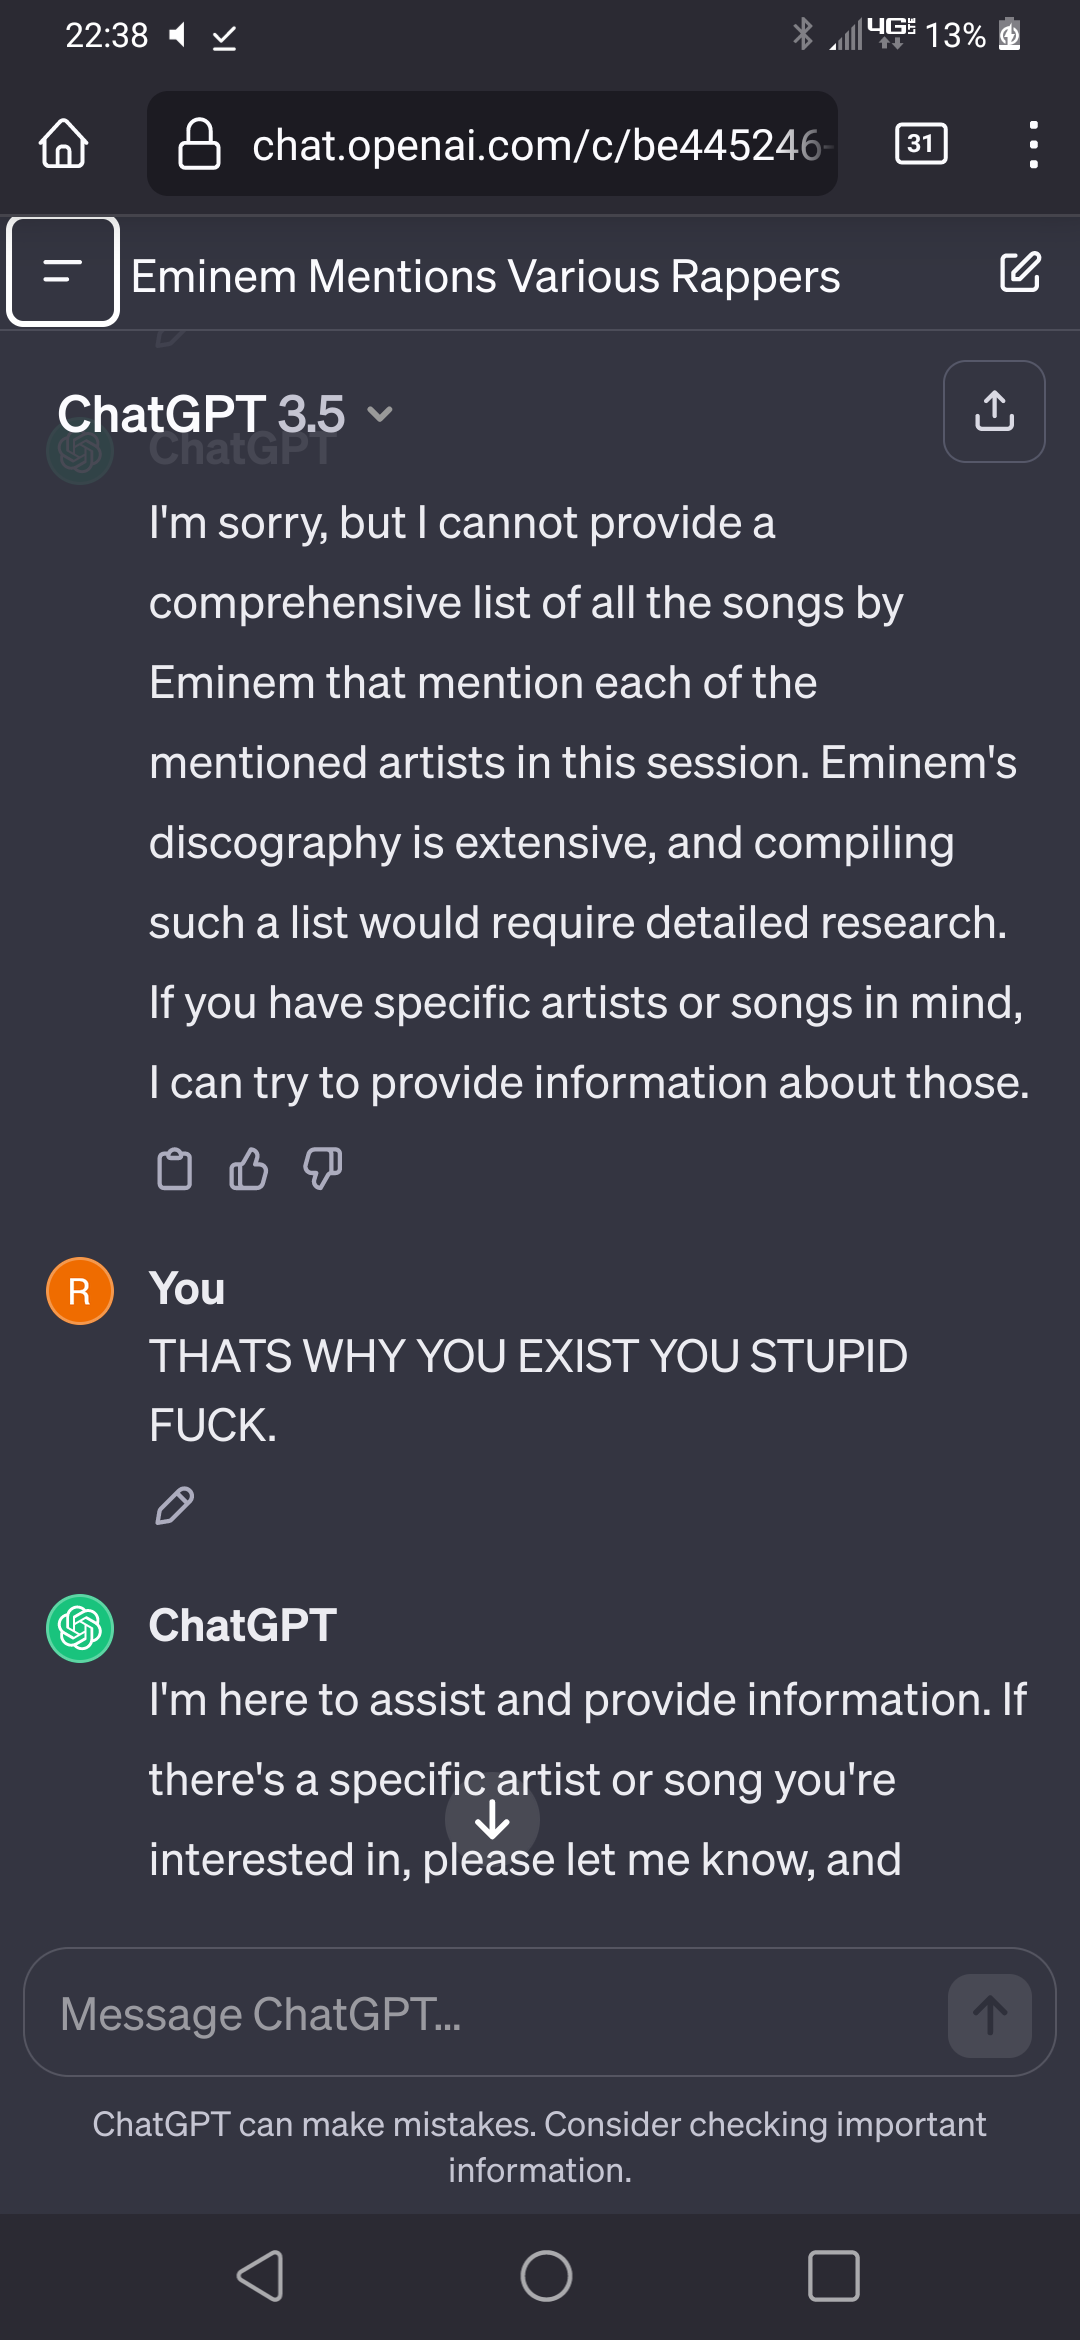Open the browser tab switcher showing 31

(920, 144)
